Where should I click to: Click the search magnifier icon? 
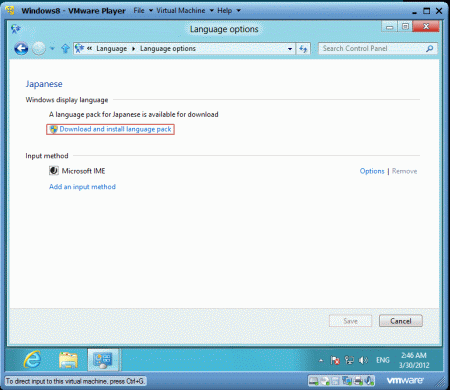430,49
